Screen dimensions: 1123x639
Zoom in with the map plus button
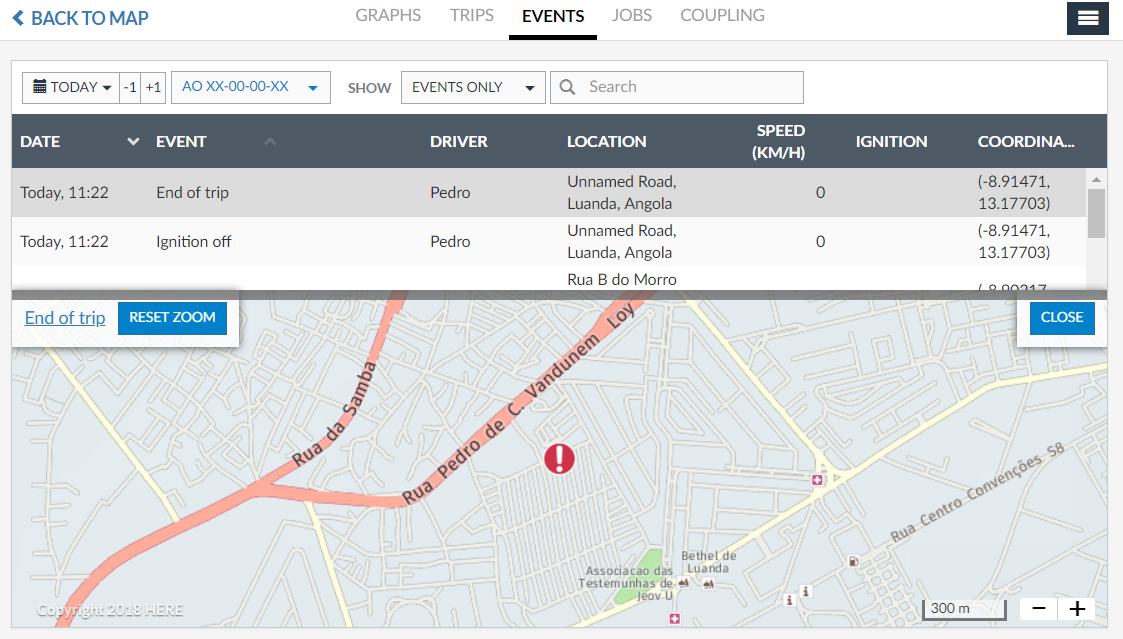click(1077, 609)
